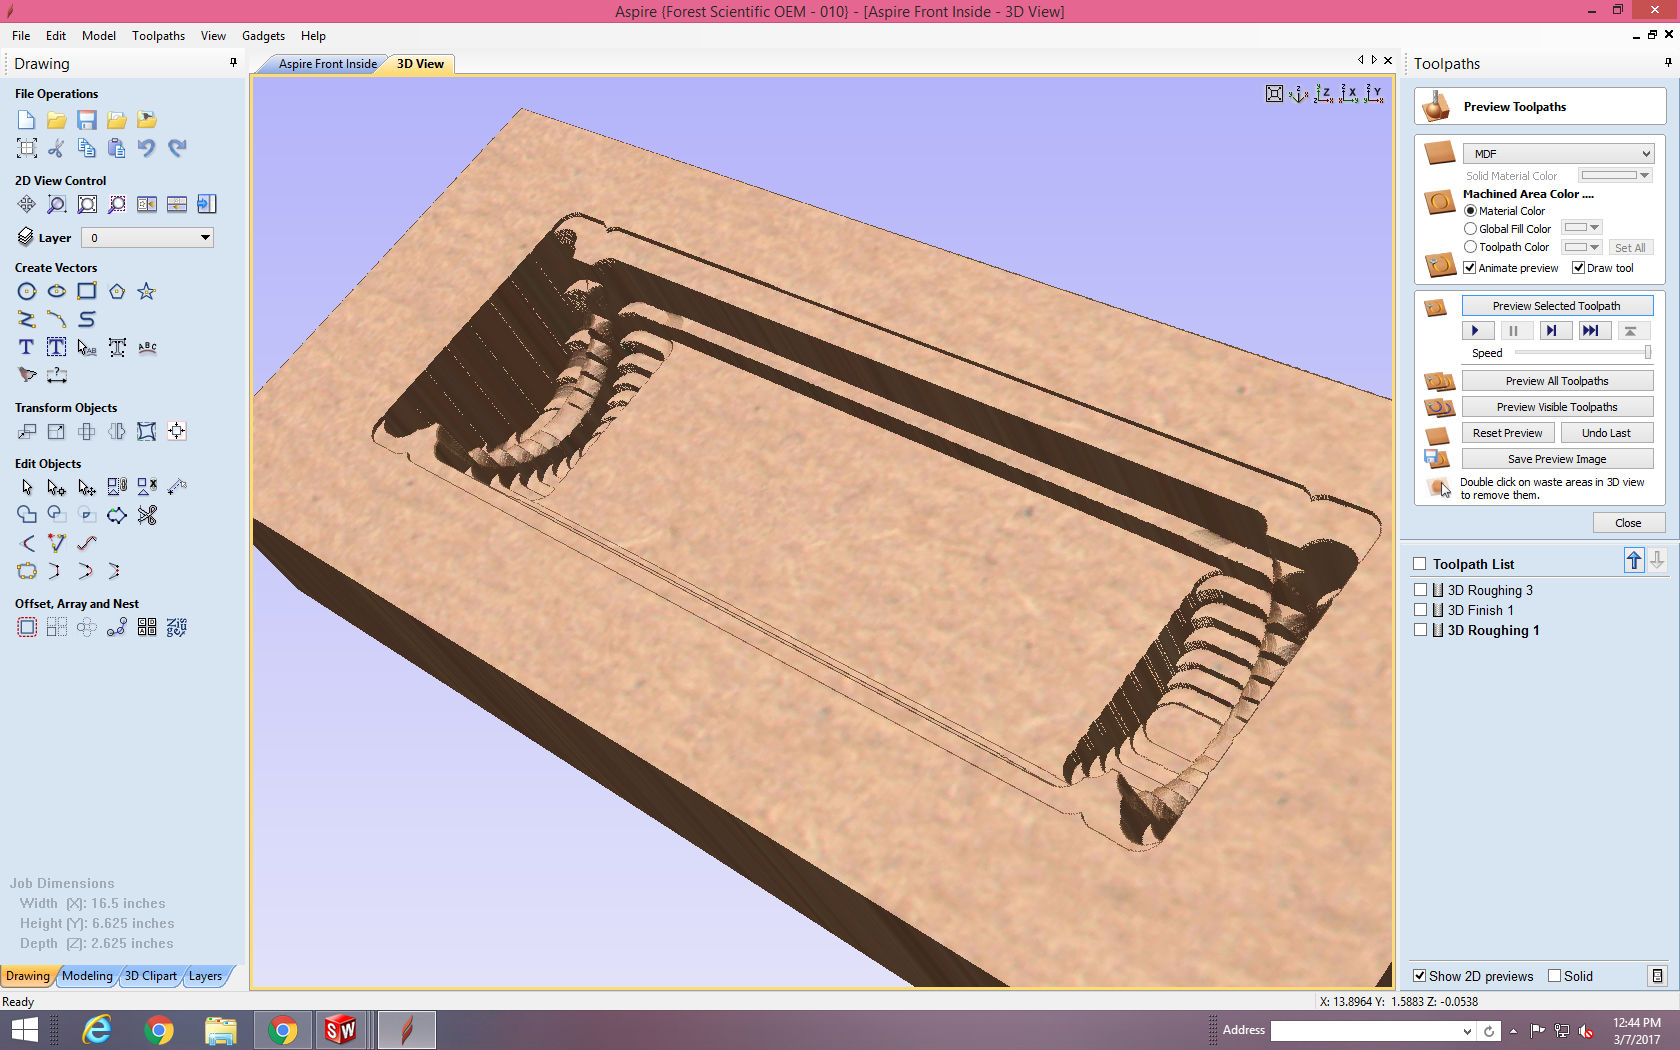Click the Save file icon
The width and height of the screenshot is (1680, 1050).
click(x=87, y=120)
